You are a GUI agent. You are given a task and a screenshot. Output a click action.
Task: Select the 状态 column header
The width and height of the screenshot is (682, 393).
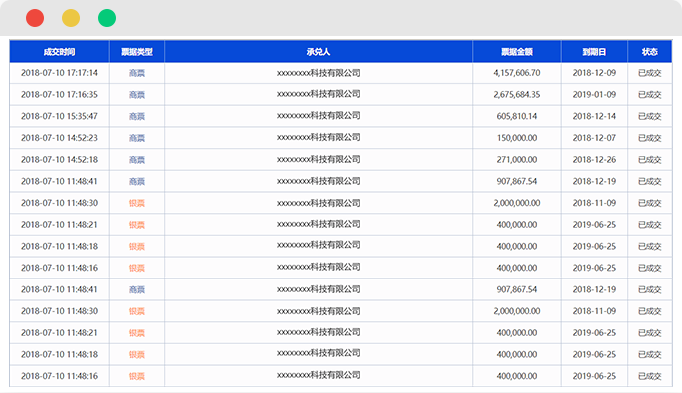[649, 52]
